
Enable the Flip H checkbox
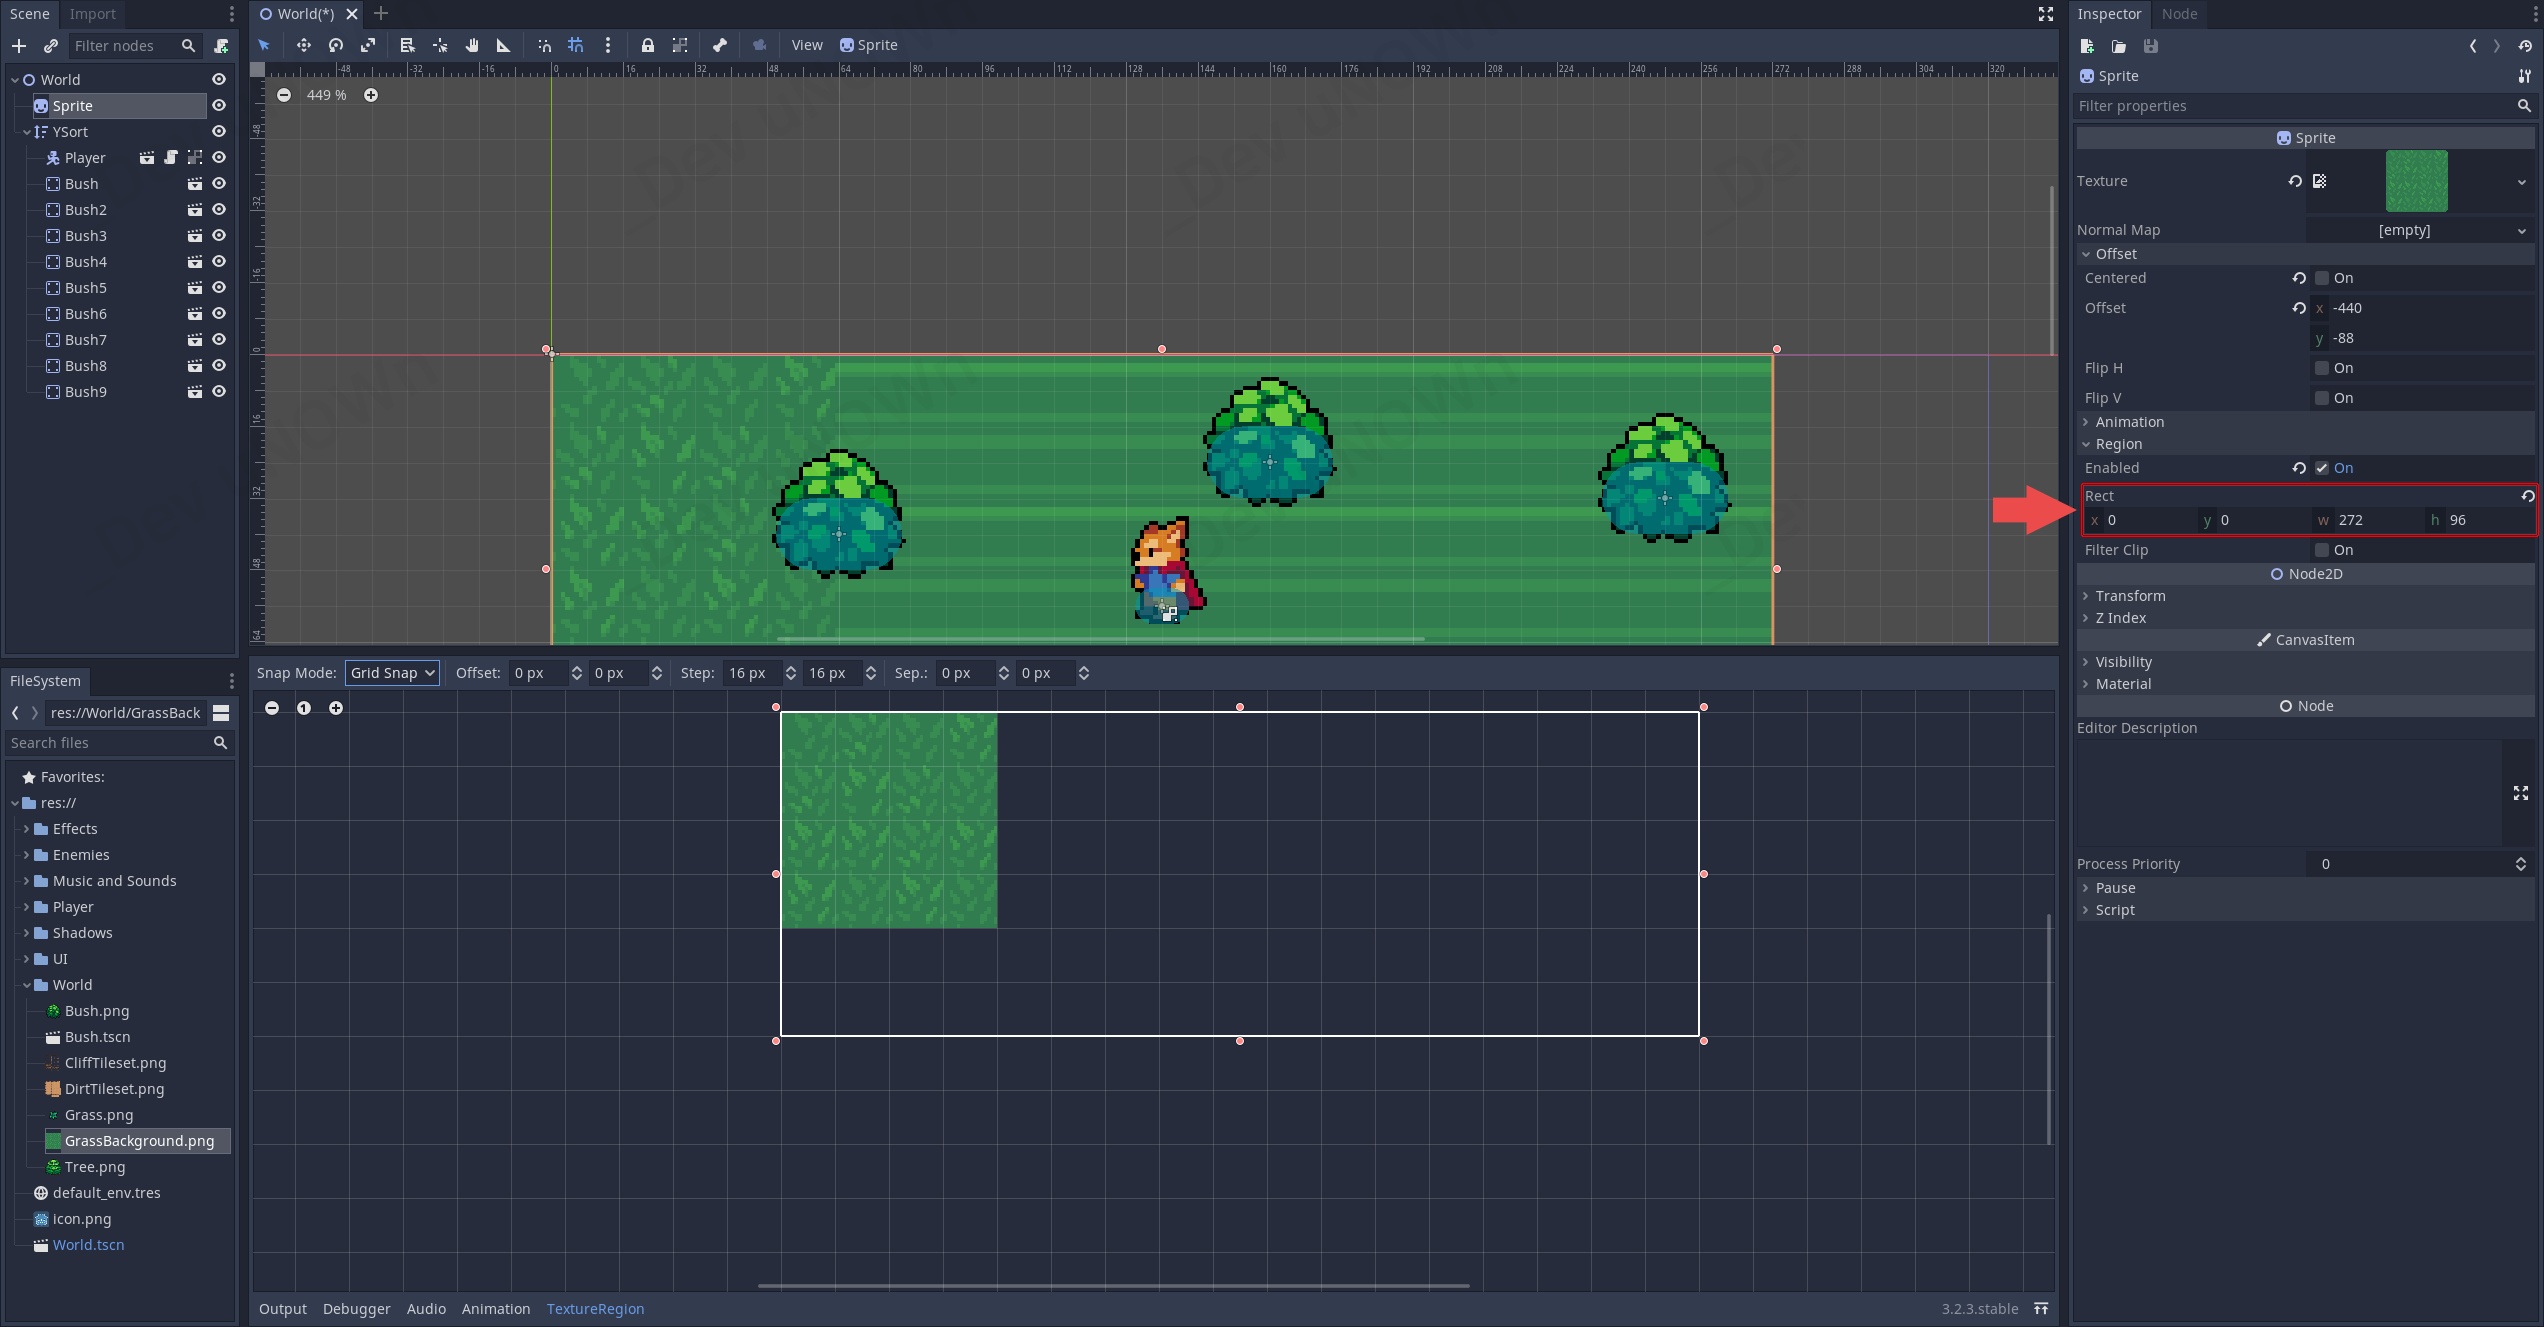coord(2322,368)
